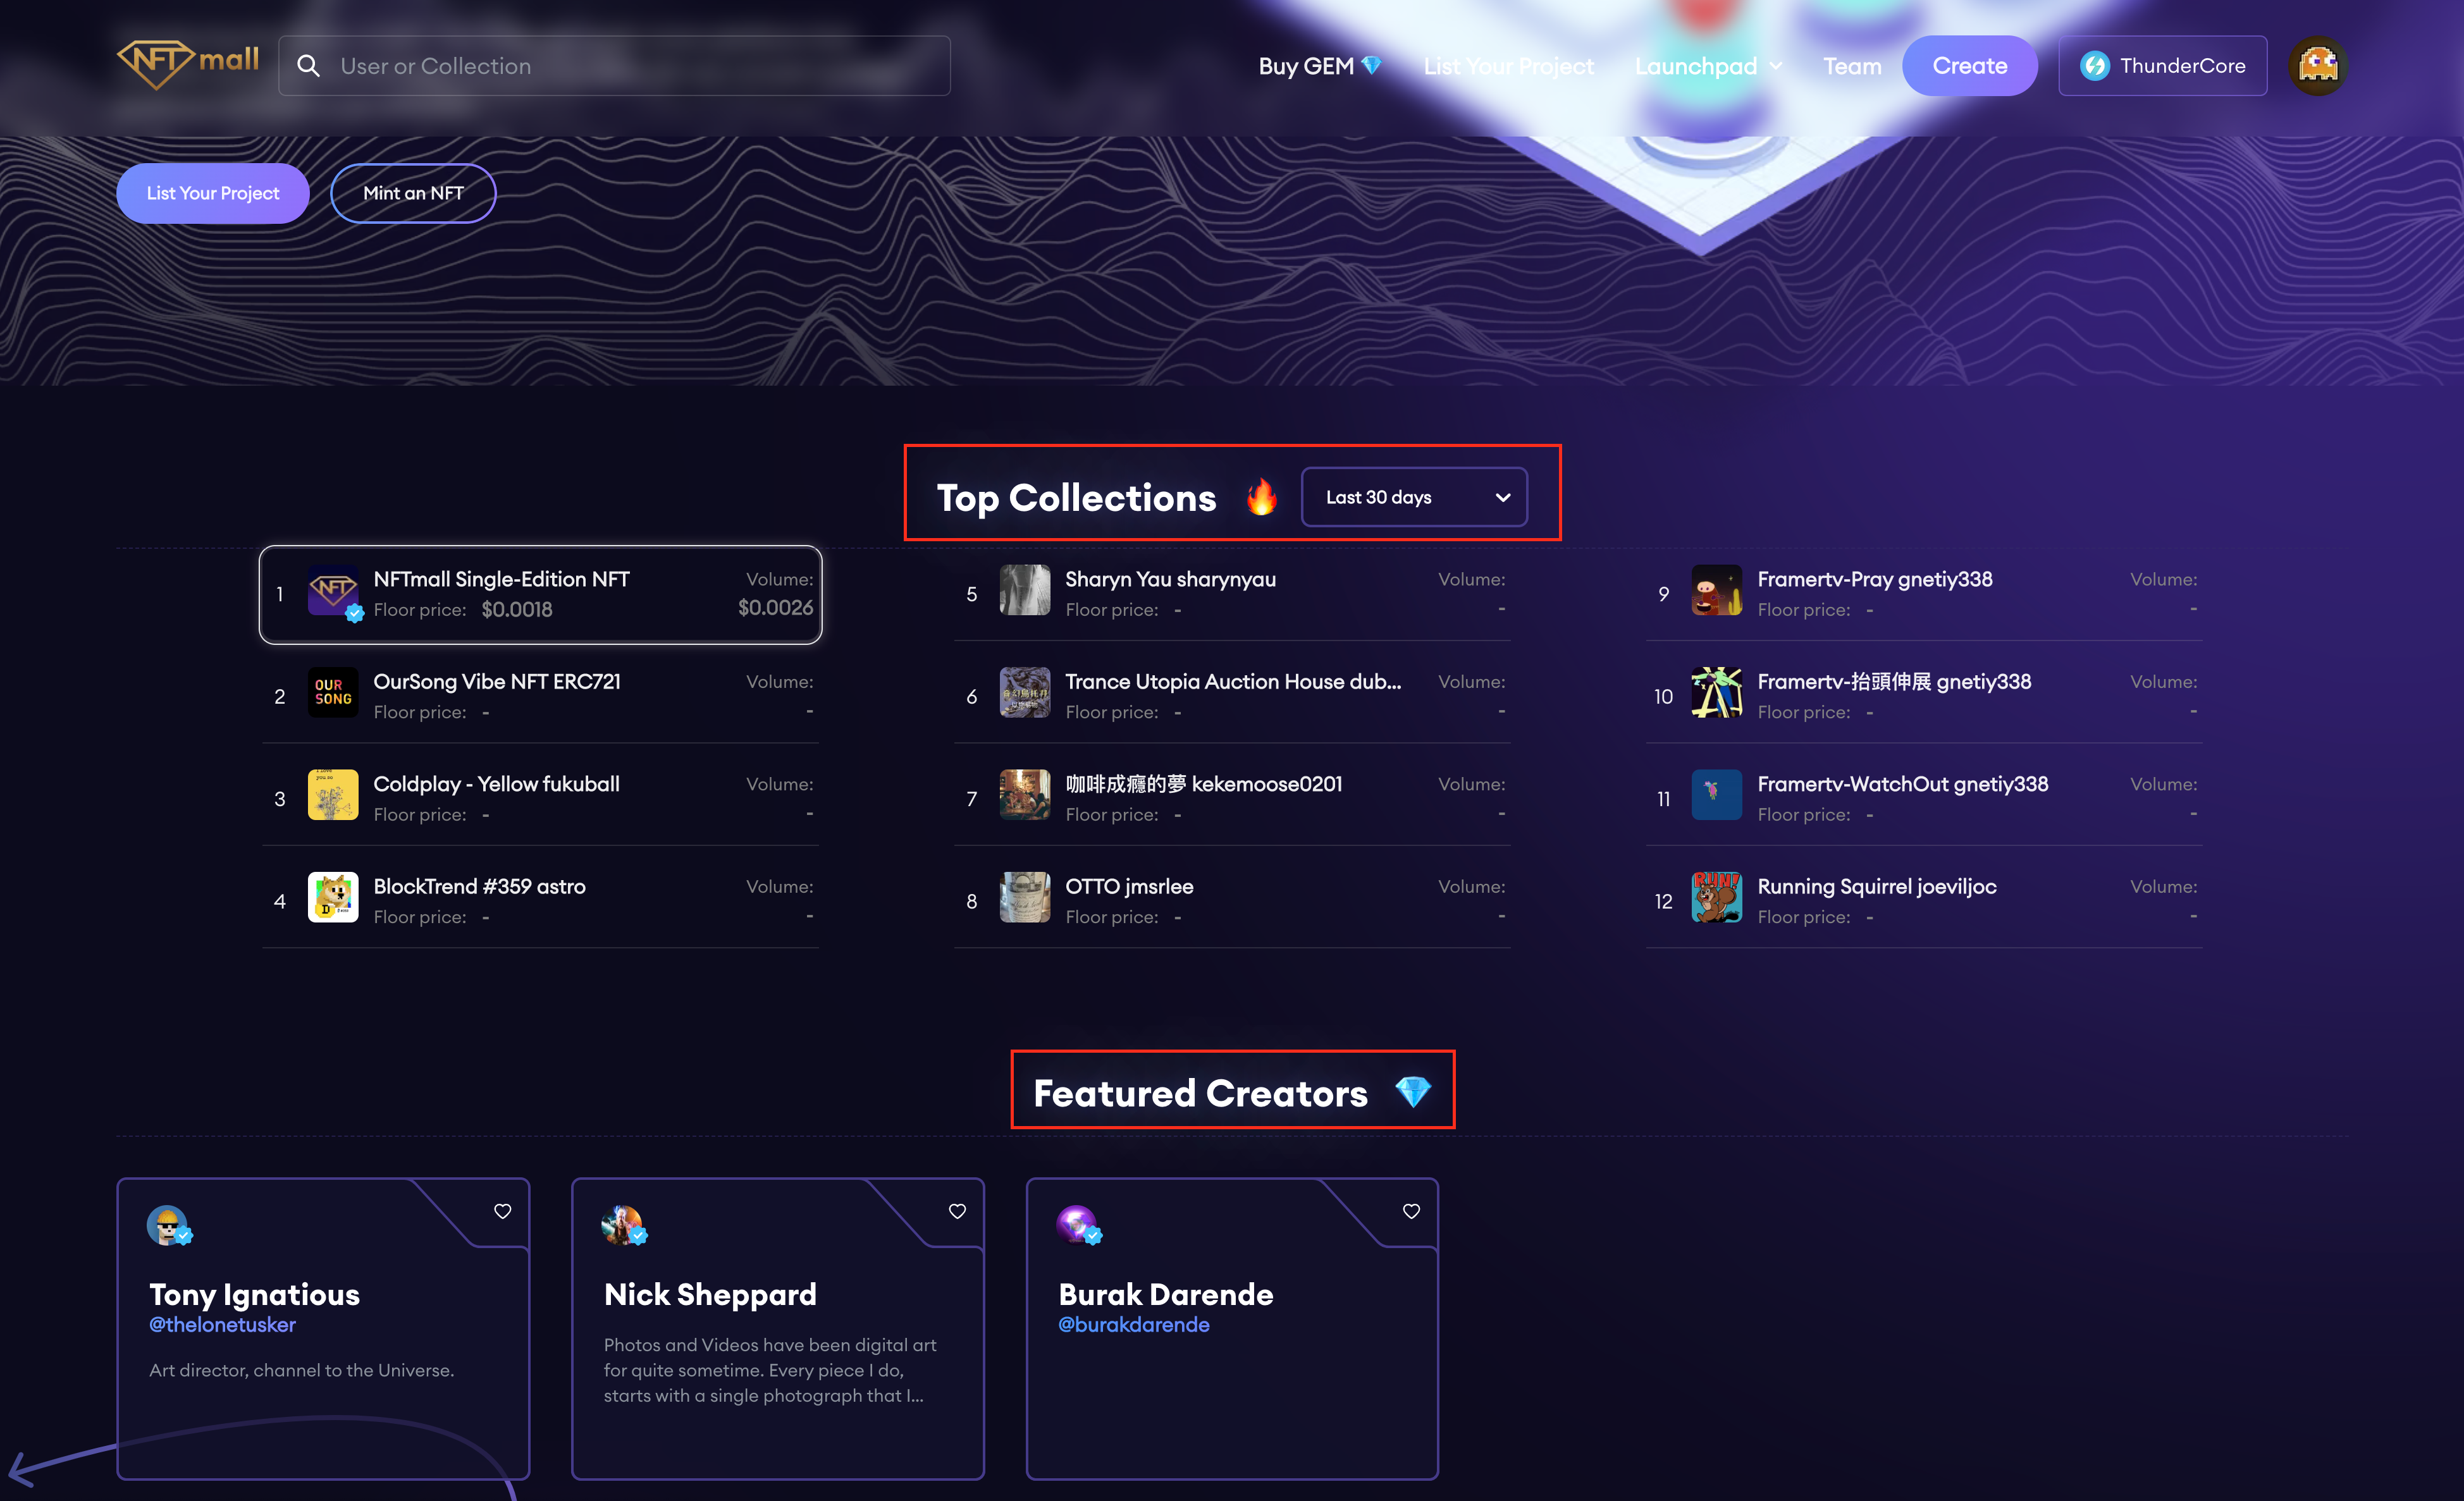
Task: Click Tony Ignatious creator avatar
Action: [167, 1224]
